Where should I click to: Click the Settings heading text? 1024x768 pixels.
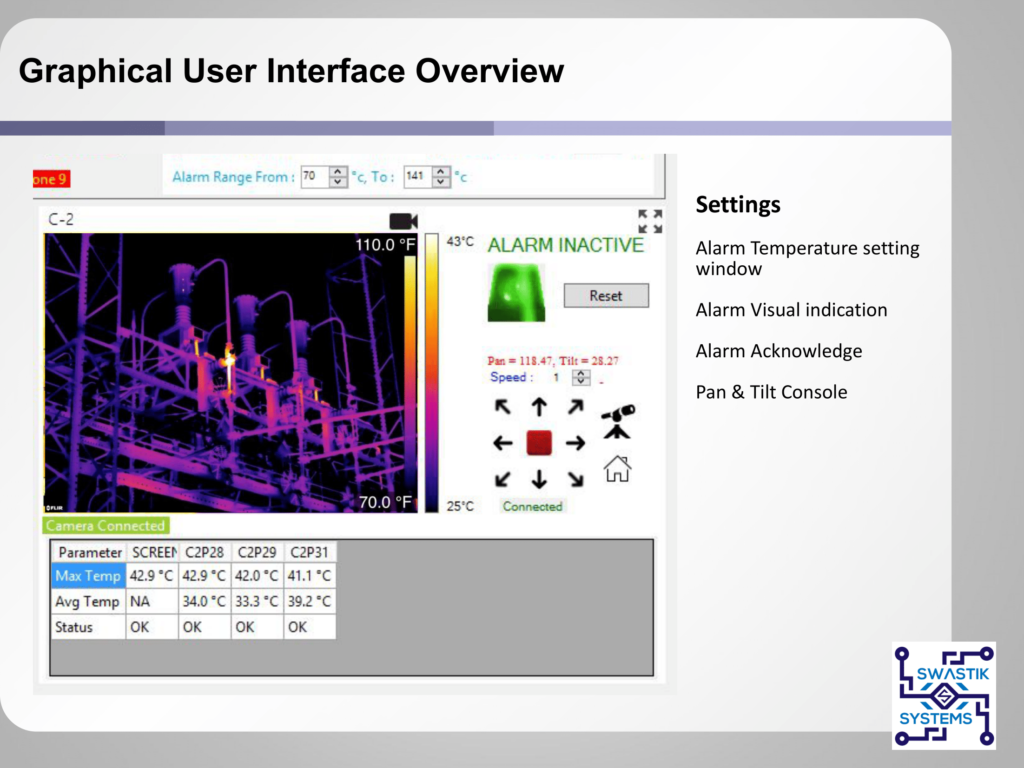point(738,205)
